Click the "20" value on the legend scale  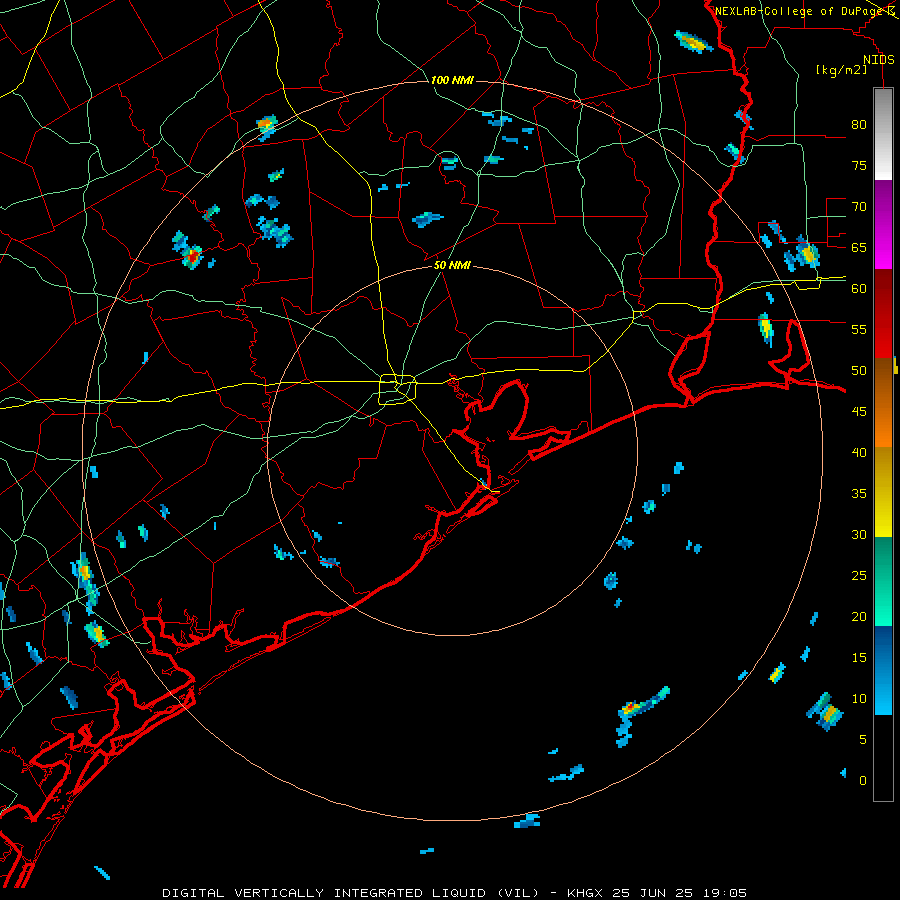click(x=859, y=616)
